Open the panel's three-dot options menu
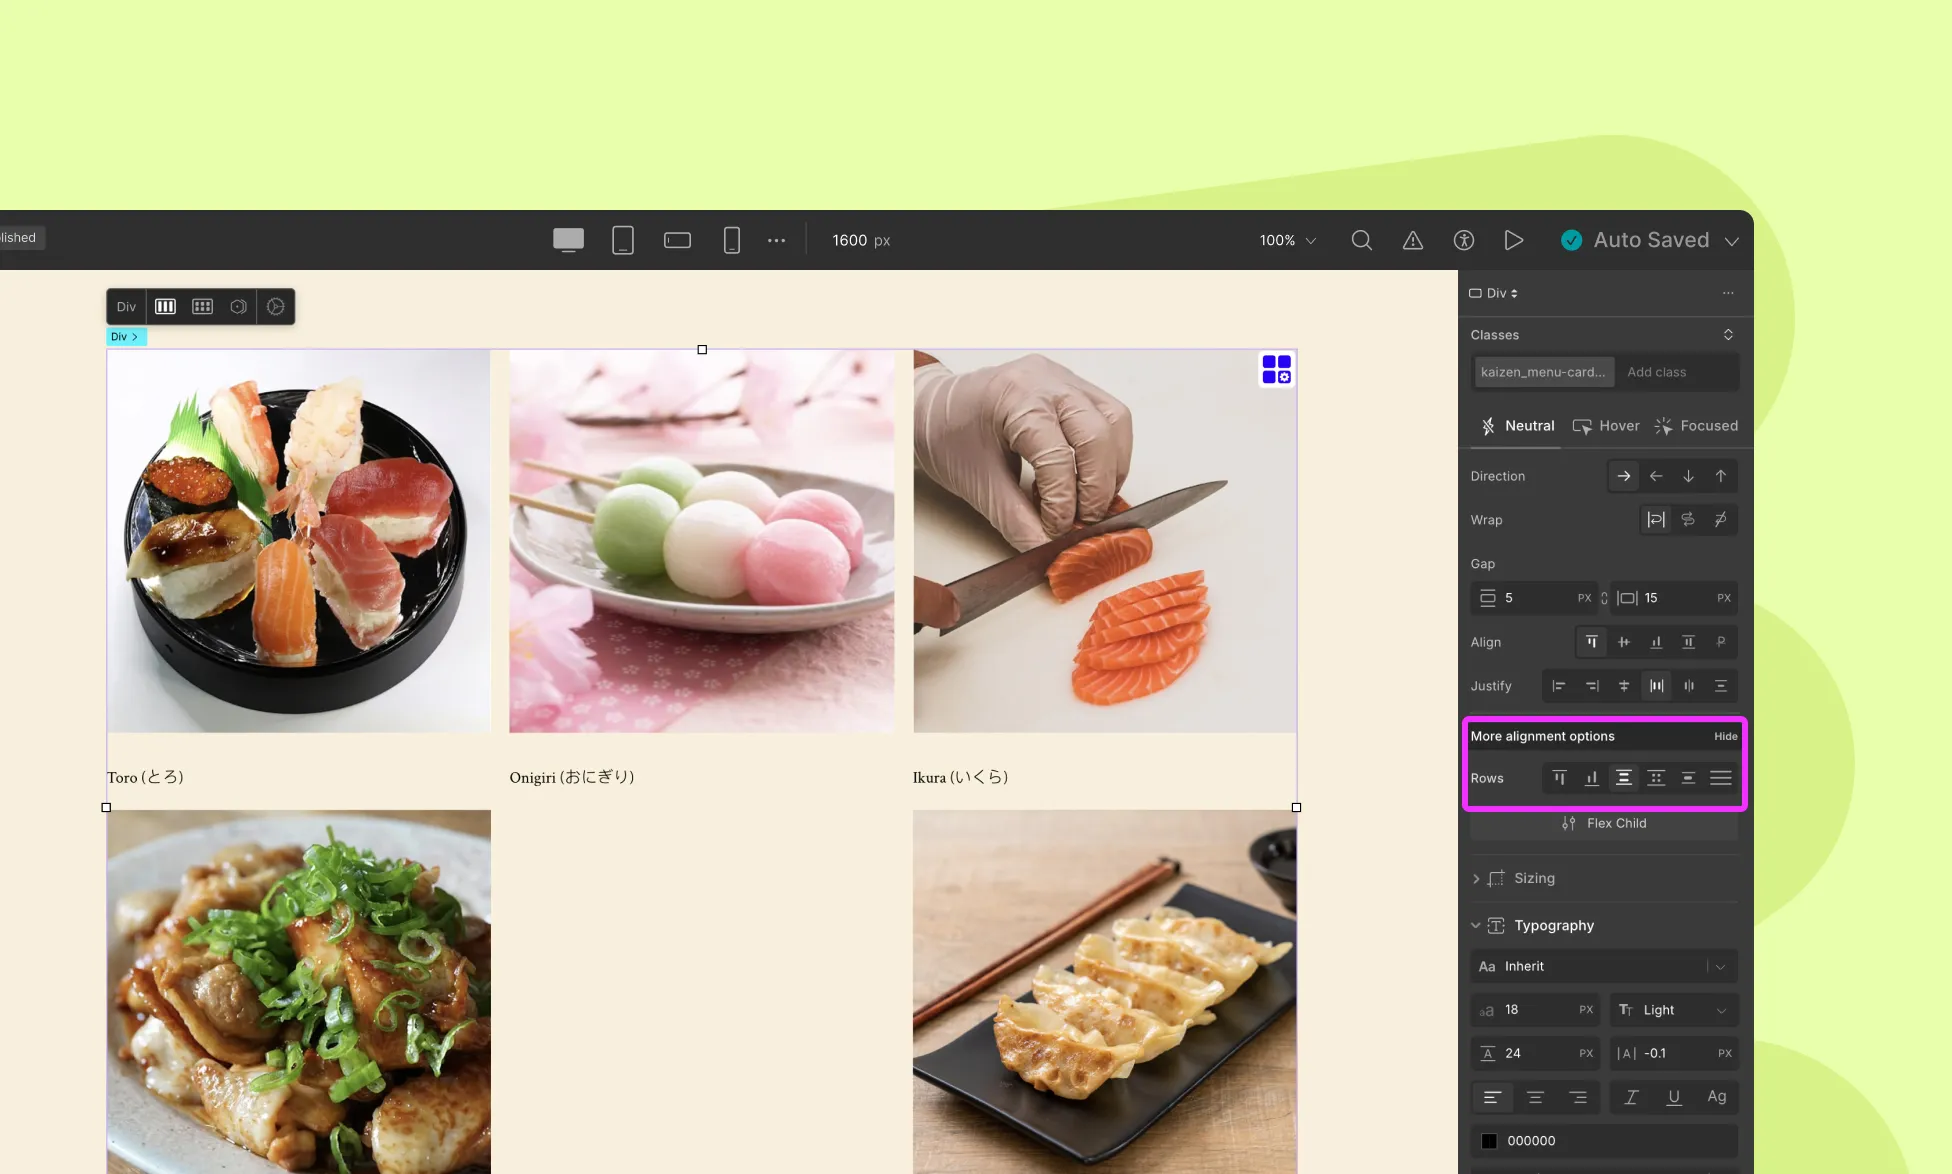 click(x=1728, y=293)
